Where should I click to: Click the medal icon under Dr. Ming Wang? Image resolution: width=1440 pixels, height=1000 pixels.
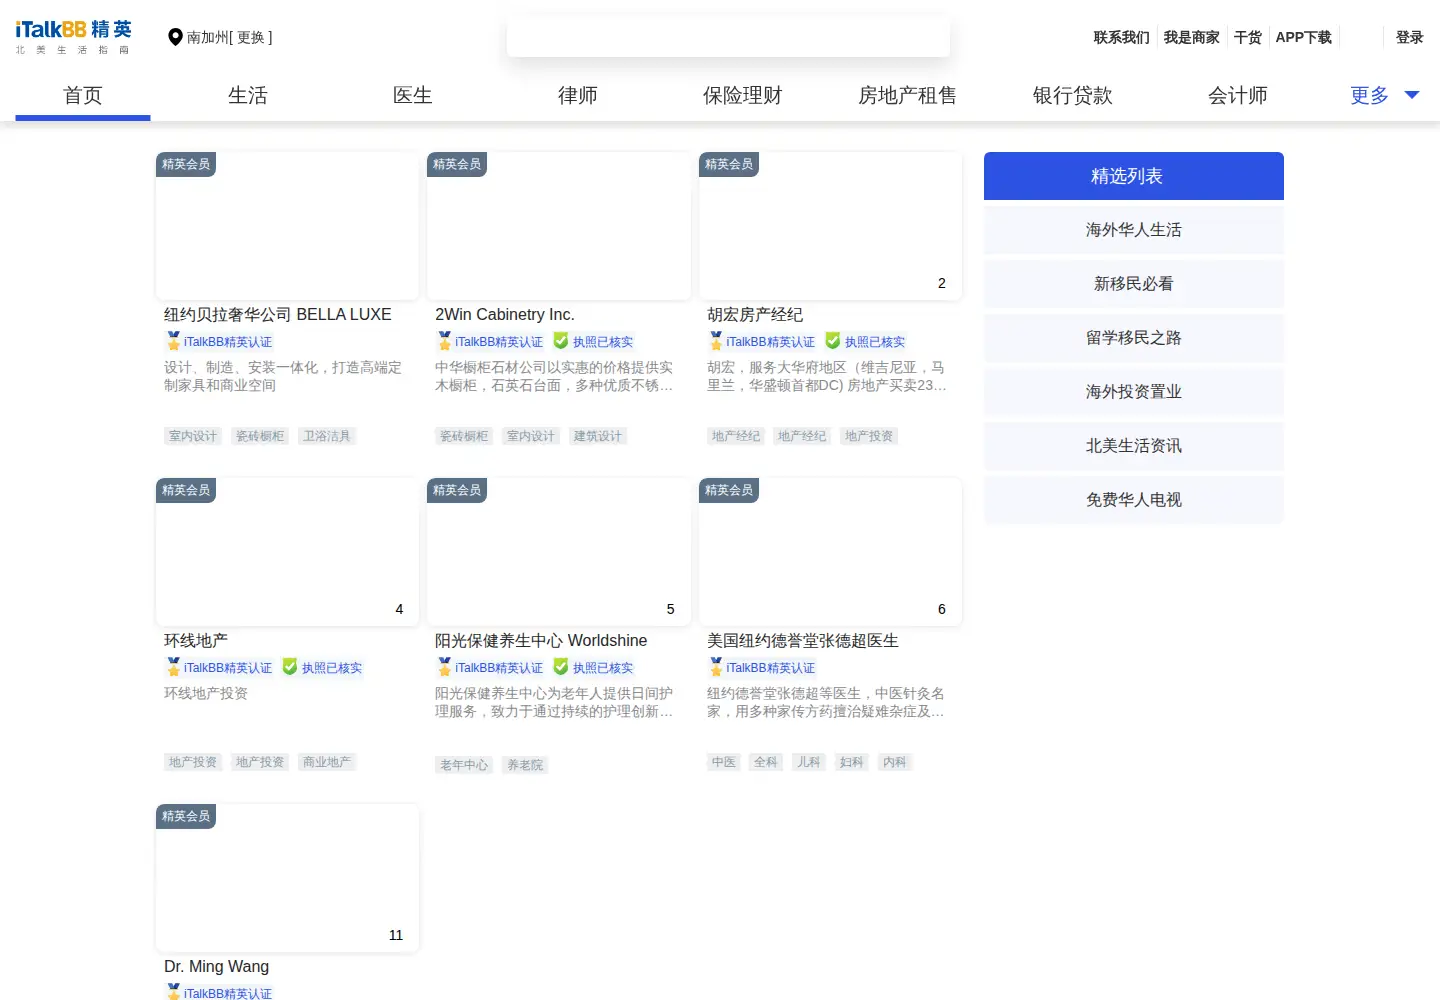pyautogui.click(x=173, y=992)
